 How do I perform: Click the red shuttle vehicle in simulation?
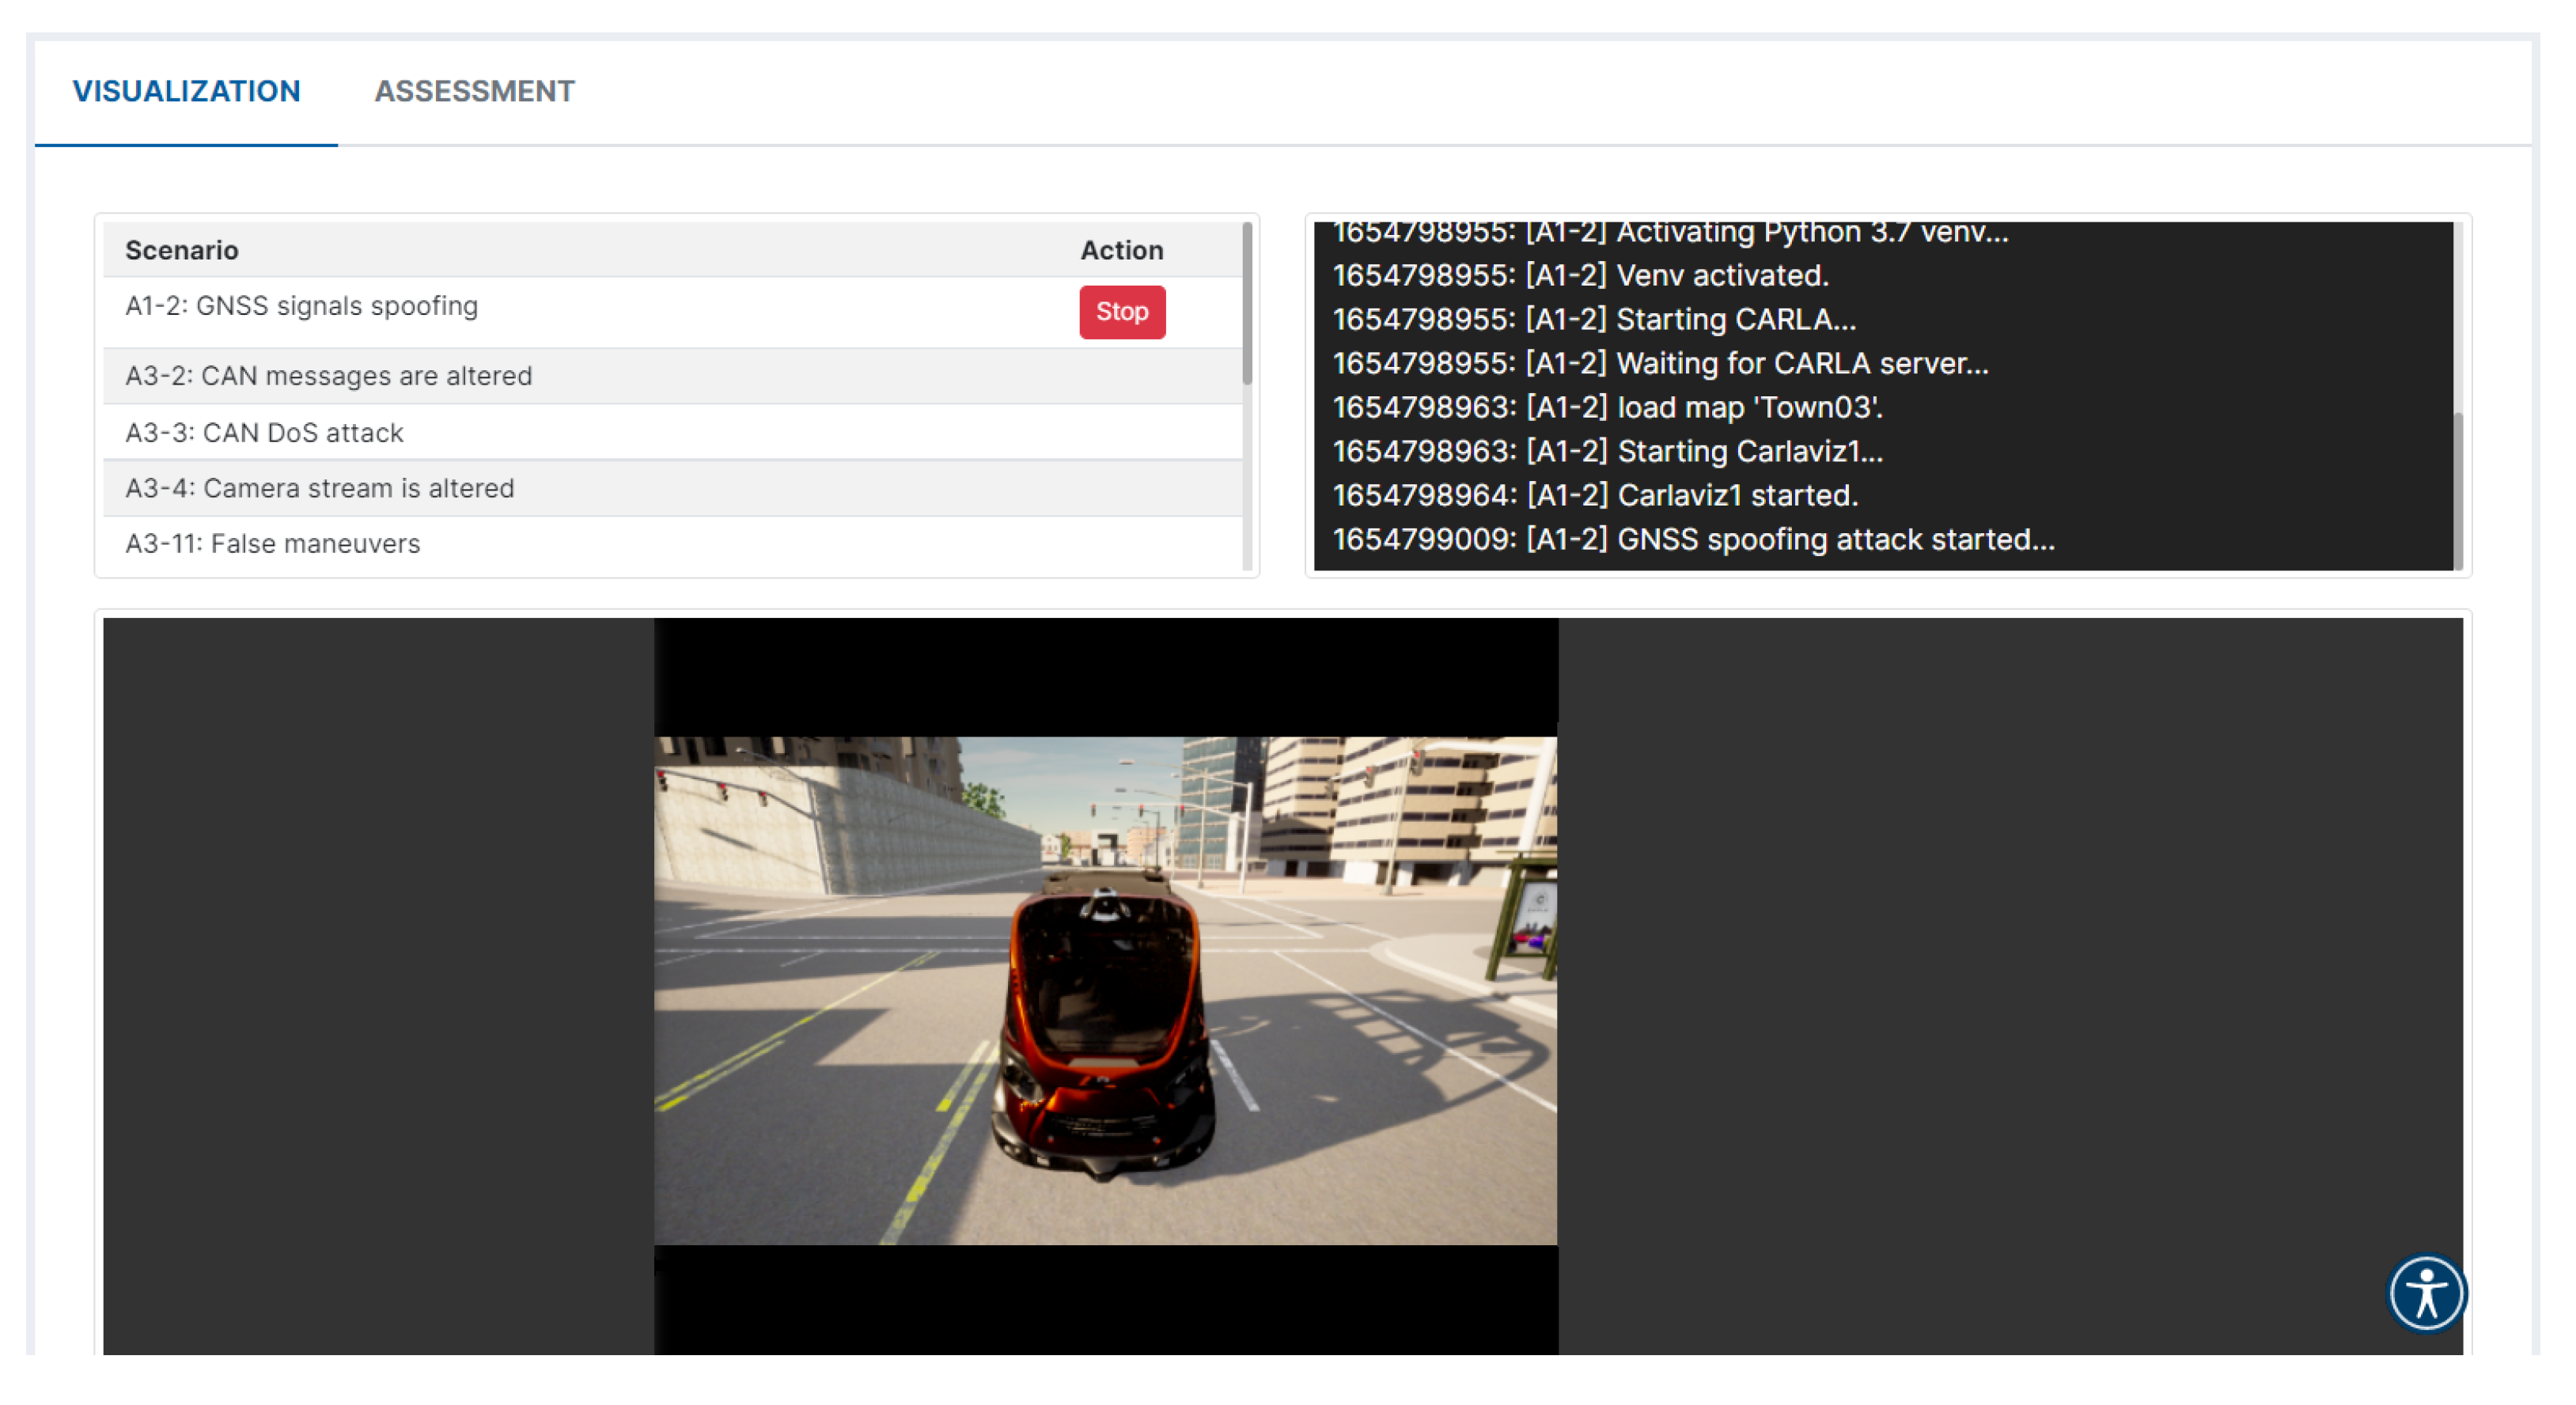click(1103, 1025)
